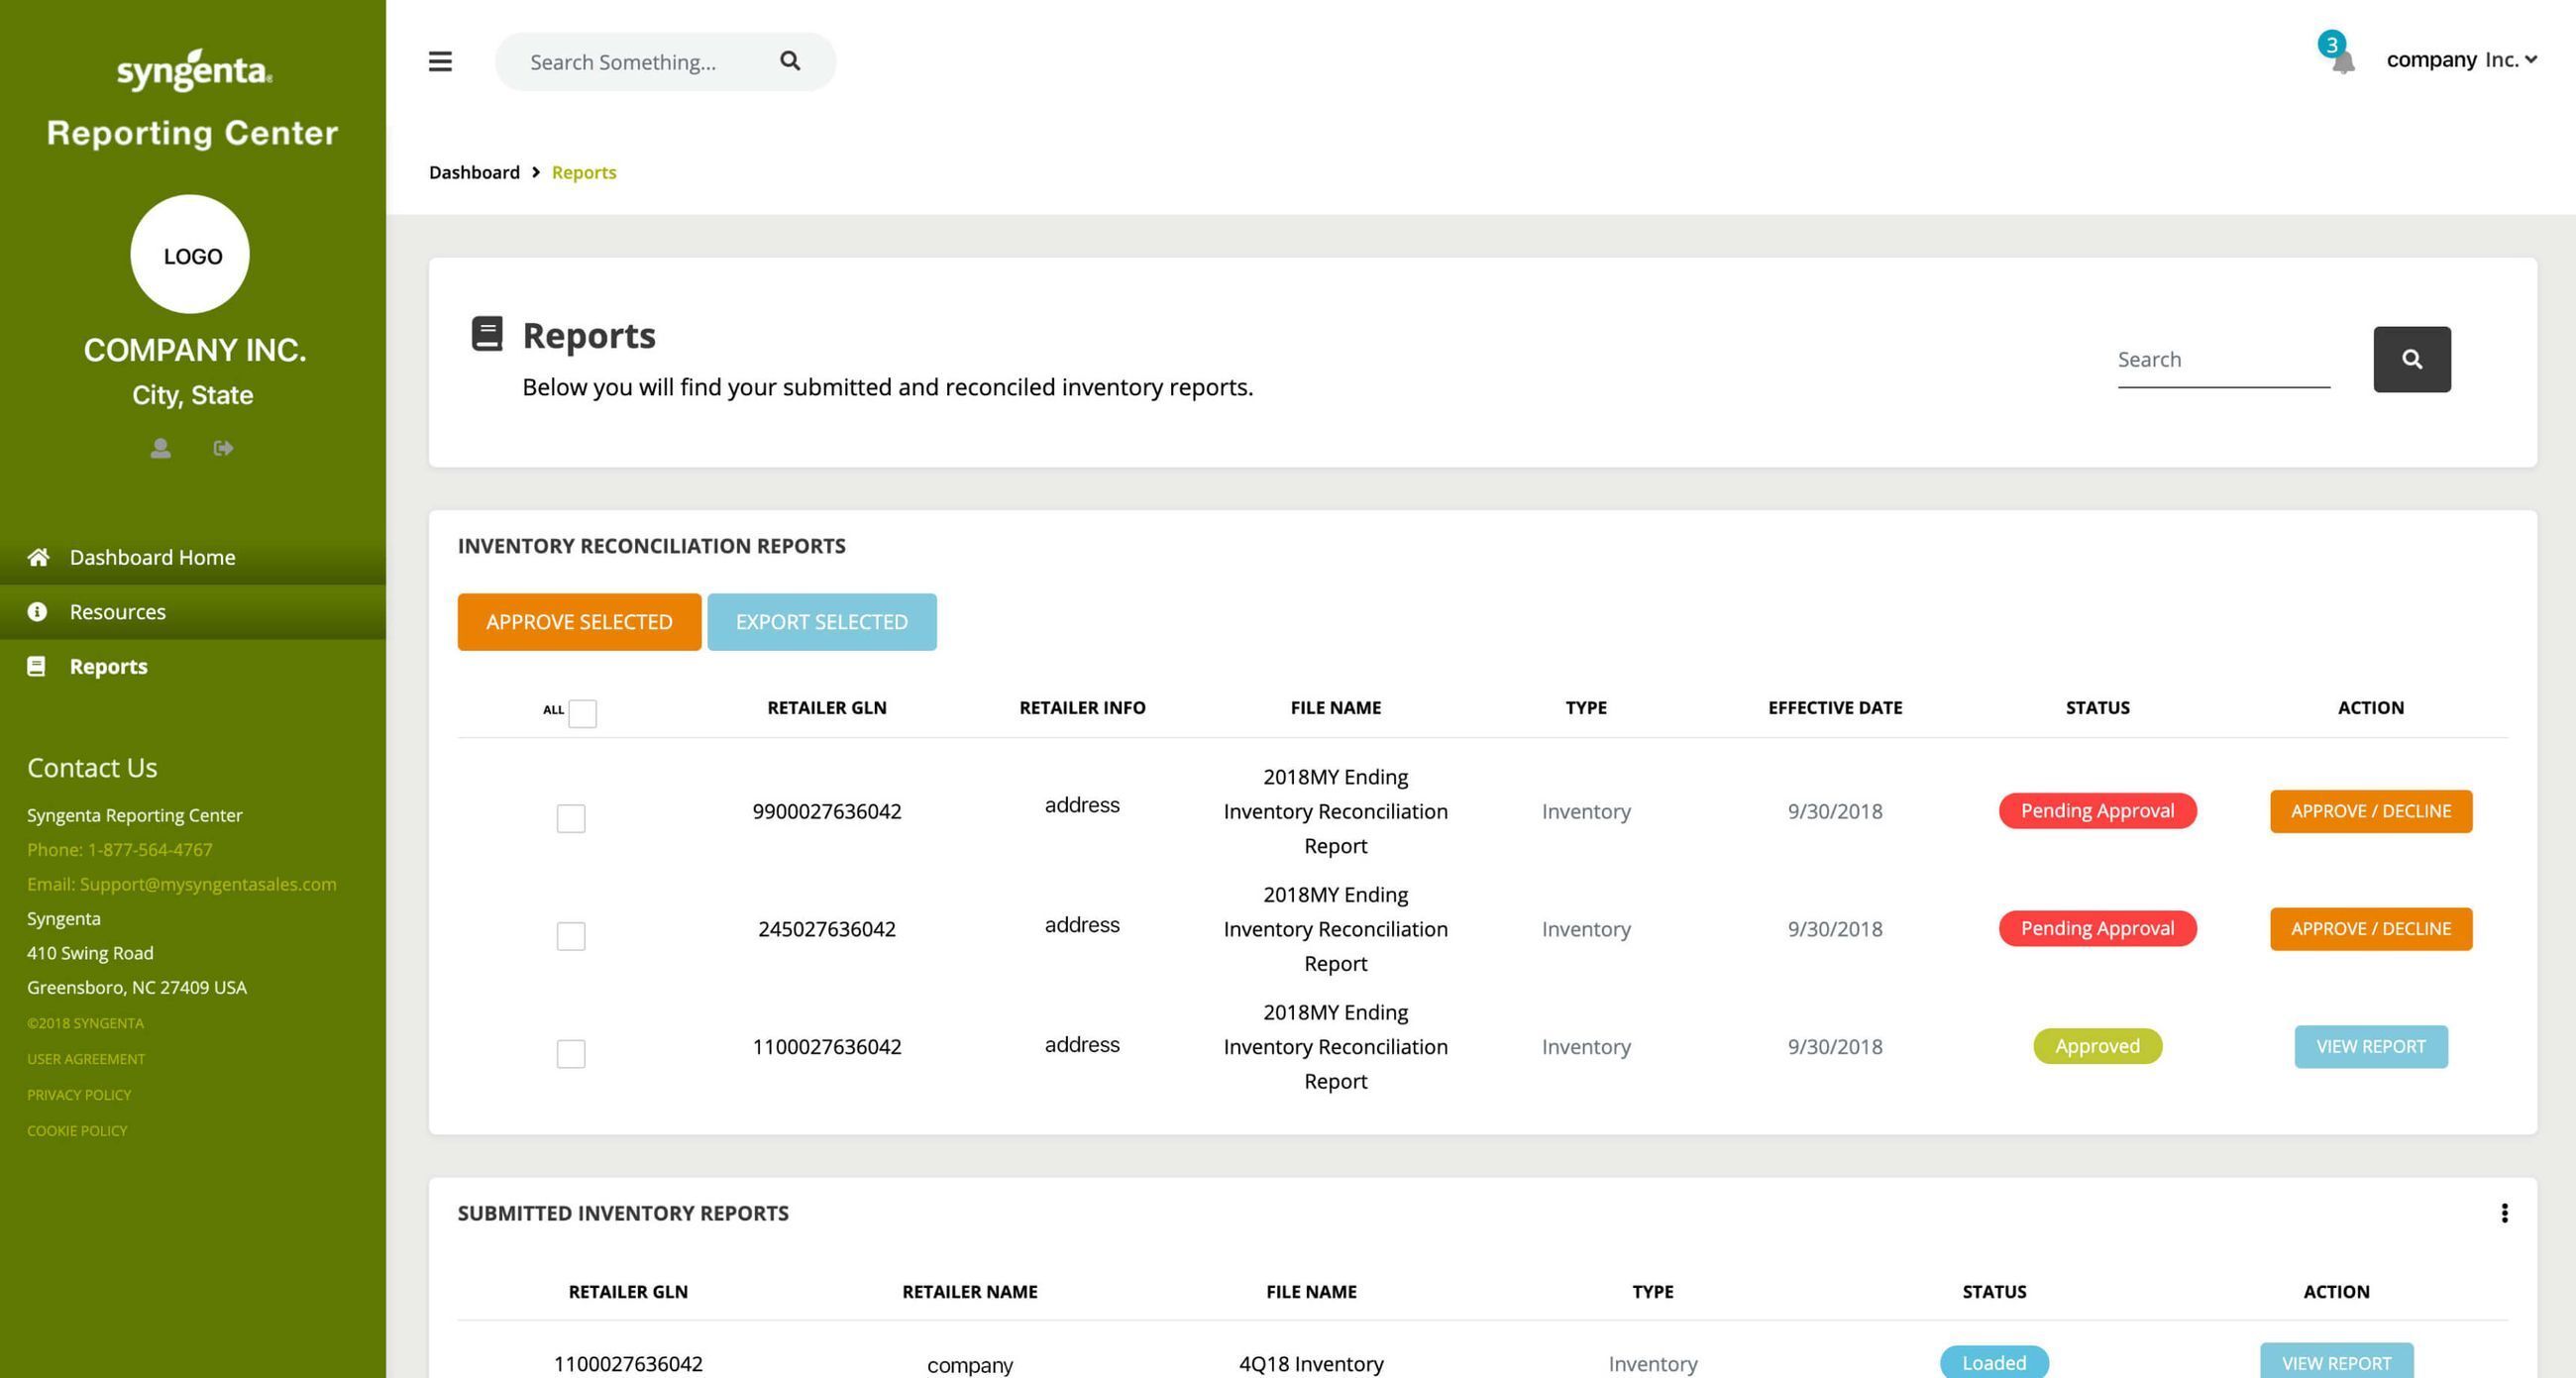Screen dimensions: 2576x1378
Task: Select the checkbox for retailer 1100027636042
Action: [x=571, y=1053]
